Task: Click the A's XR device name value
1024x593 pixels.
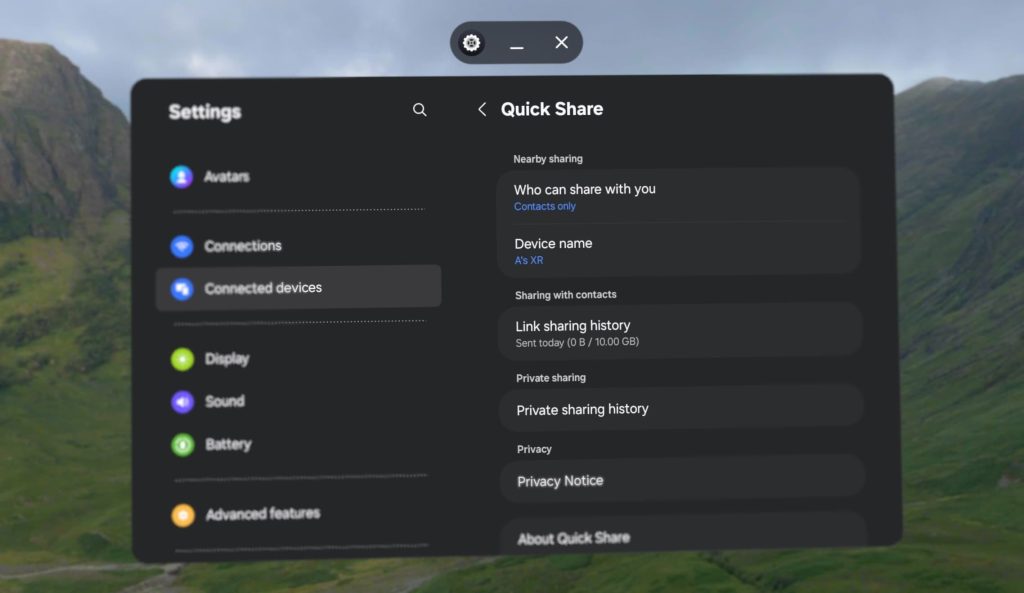Action: tap(529, 261)
